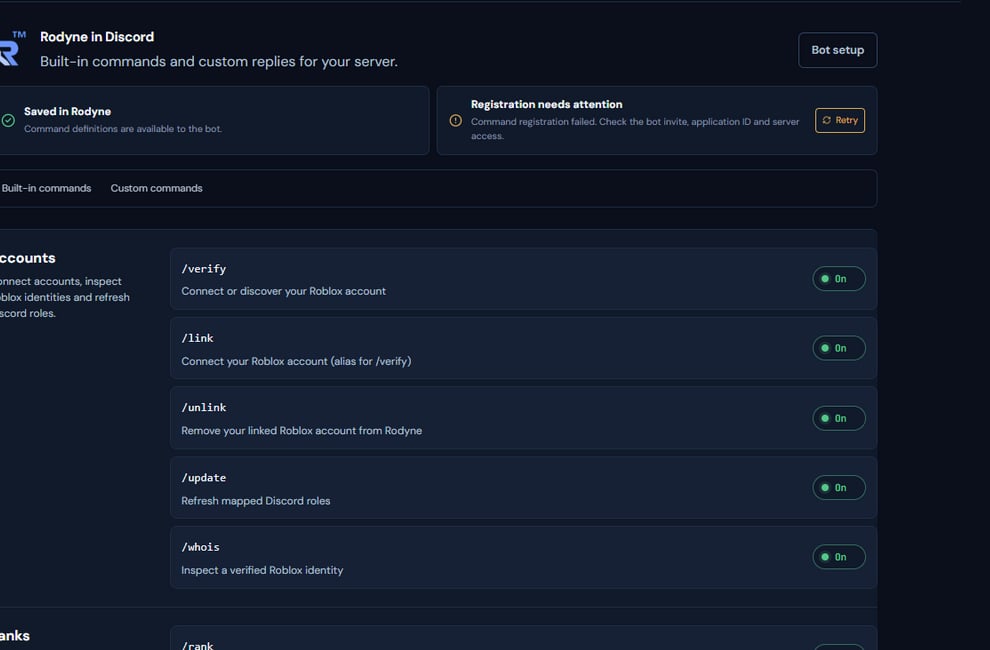Toggle the /whois command switch

(x=838, y=557)
